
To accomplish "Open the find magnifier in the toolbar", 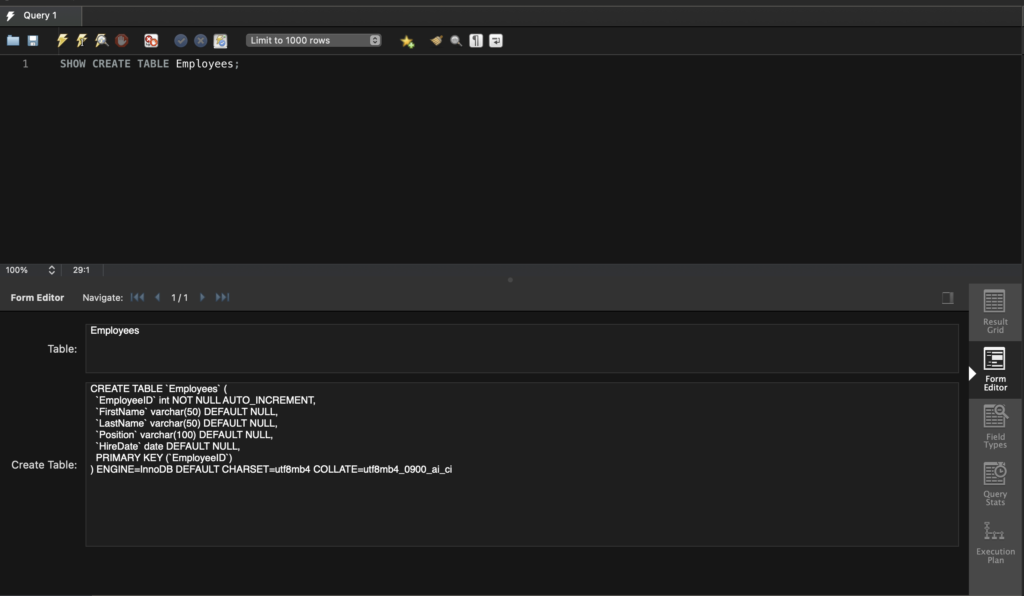I will (456, 41).
